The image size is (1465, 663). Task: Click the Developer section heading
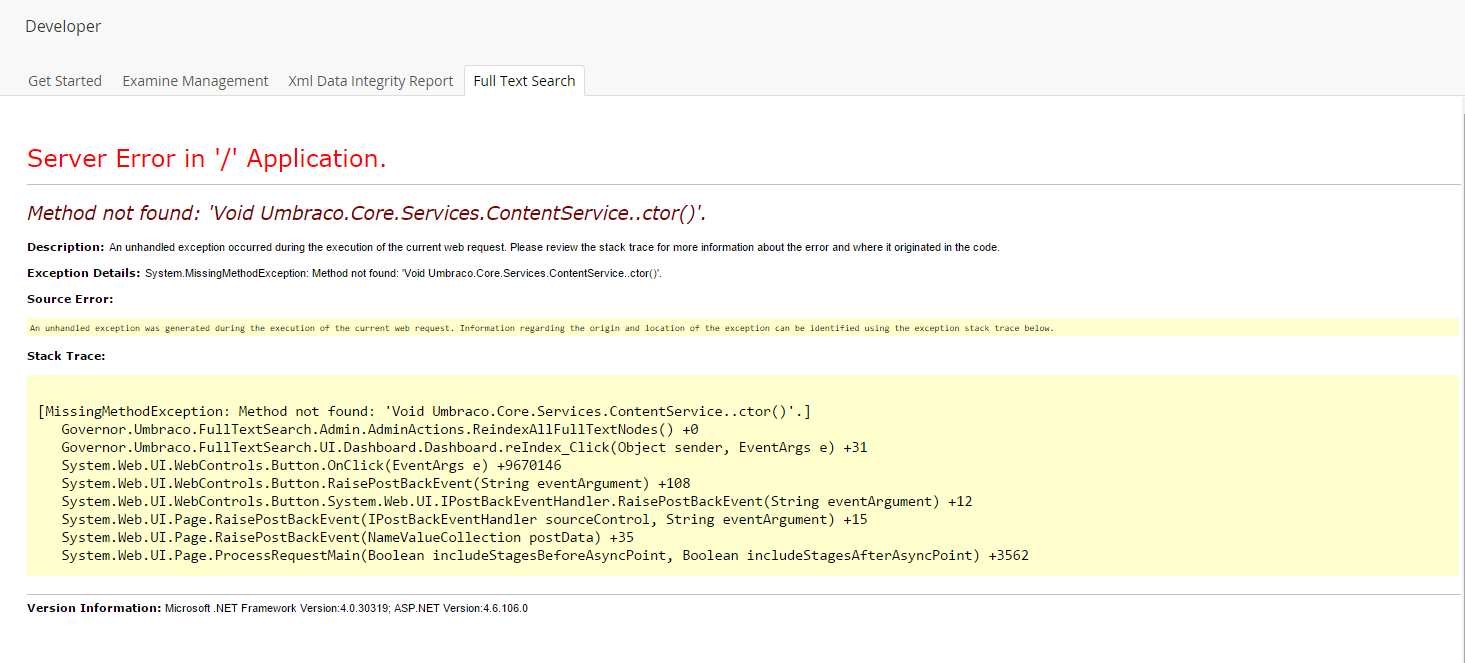[x=63, y=27]
